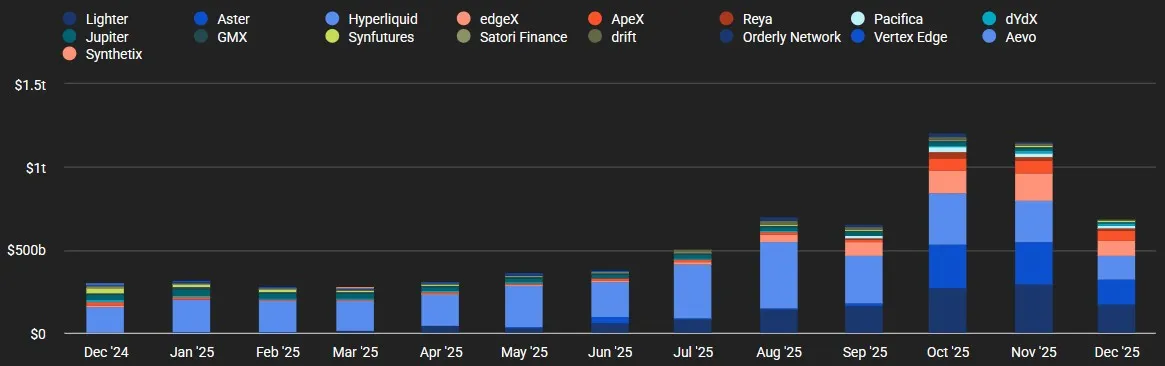The height and width of the screenshot is (366, 1165).
Task: Select the Hyperliquid segment of Oct '25 bar
Action: coord(947,219)
